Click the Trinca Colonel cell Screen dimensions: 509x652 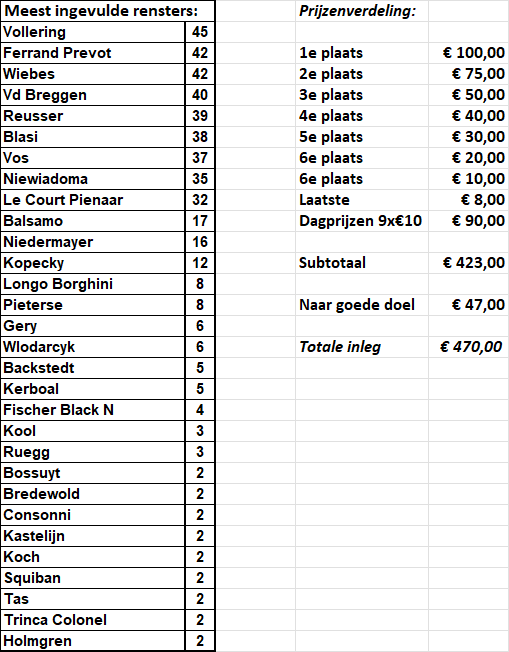point(93,620)
